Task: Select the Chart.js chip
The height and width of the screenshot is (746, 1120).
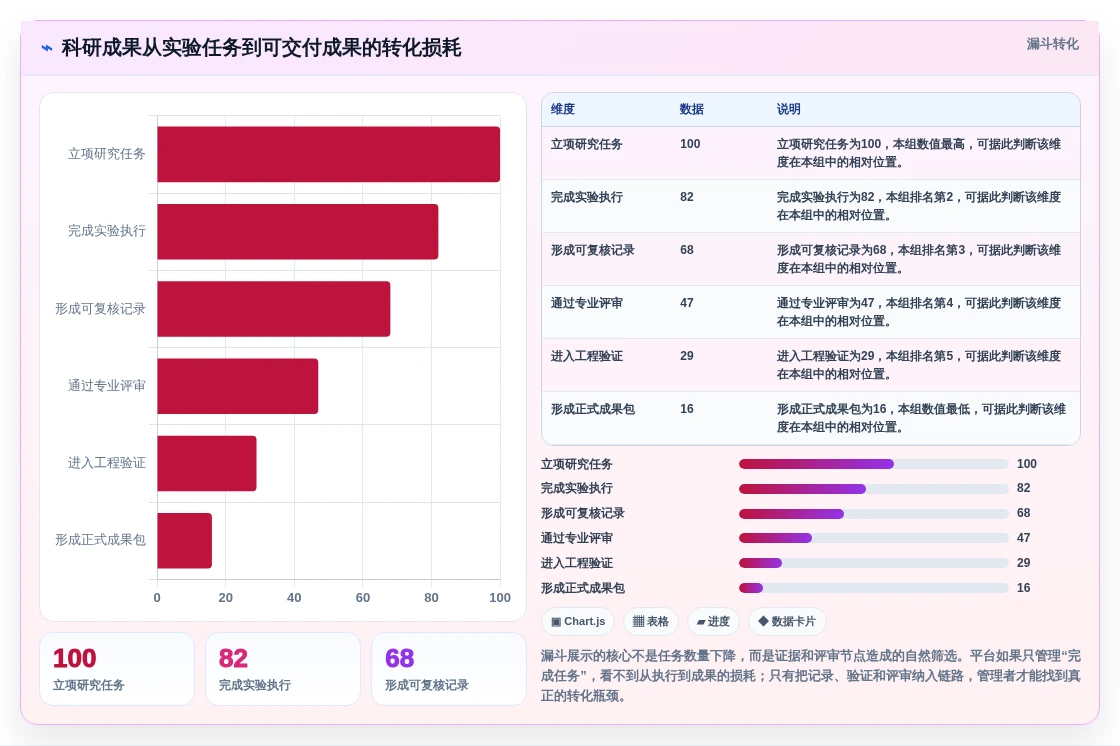Action: [x=578, y=622]
